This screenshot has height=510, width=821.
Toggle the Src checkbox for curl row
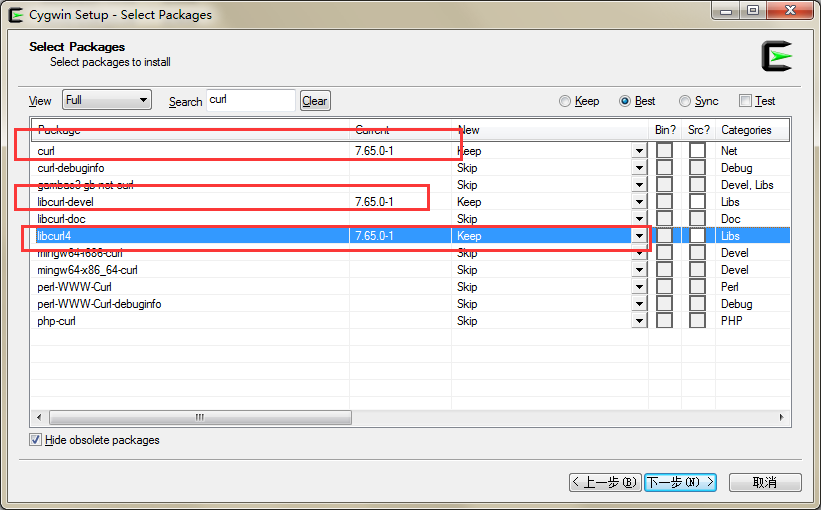[697, 151]
